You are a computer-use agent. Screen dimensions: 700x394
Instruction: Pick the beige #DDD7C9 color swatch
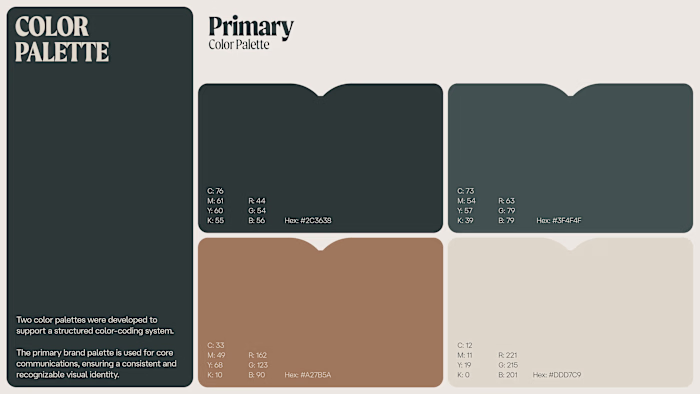[x=571, y=312]
